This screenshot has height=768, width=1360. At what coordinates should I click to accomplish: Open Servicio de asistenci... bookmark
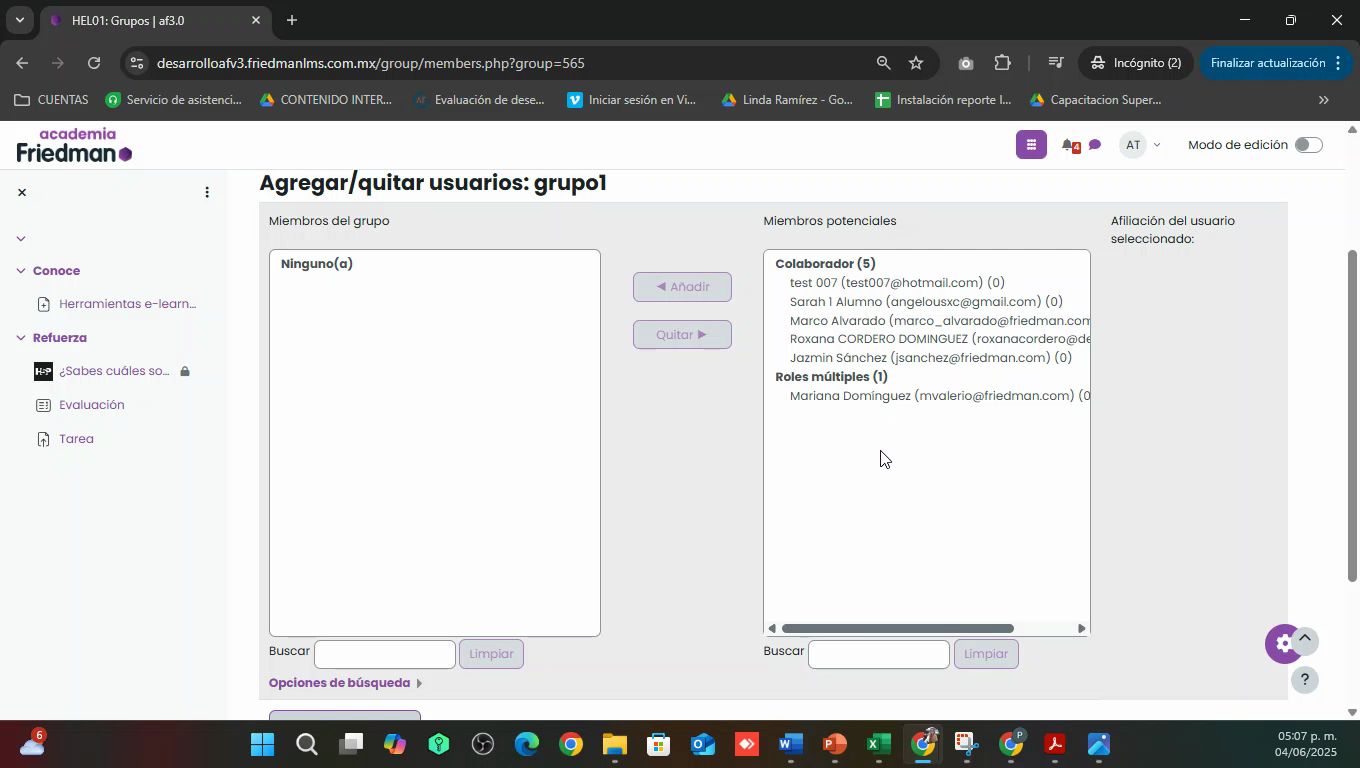[x=173, y=100]
